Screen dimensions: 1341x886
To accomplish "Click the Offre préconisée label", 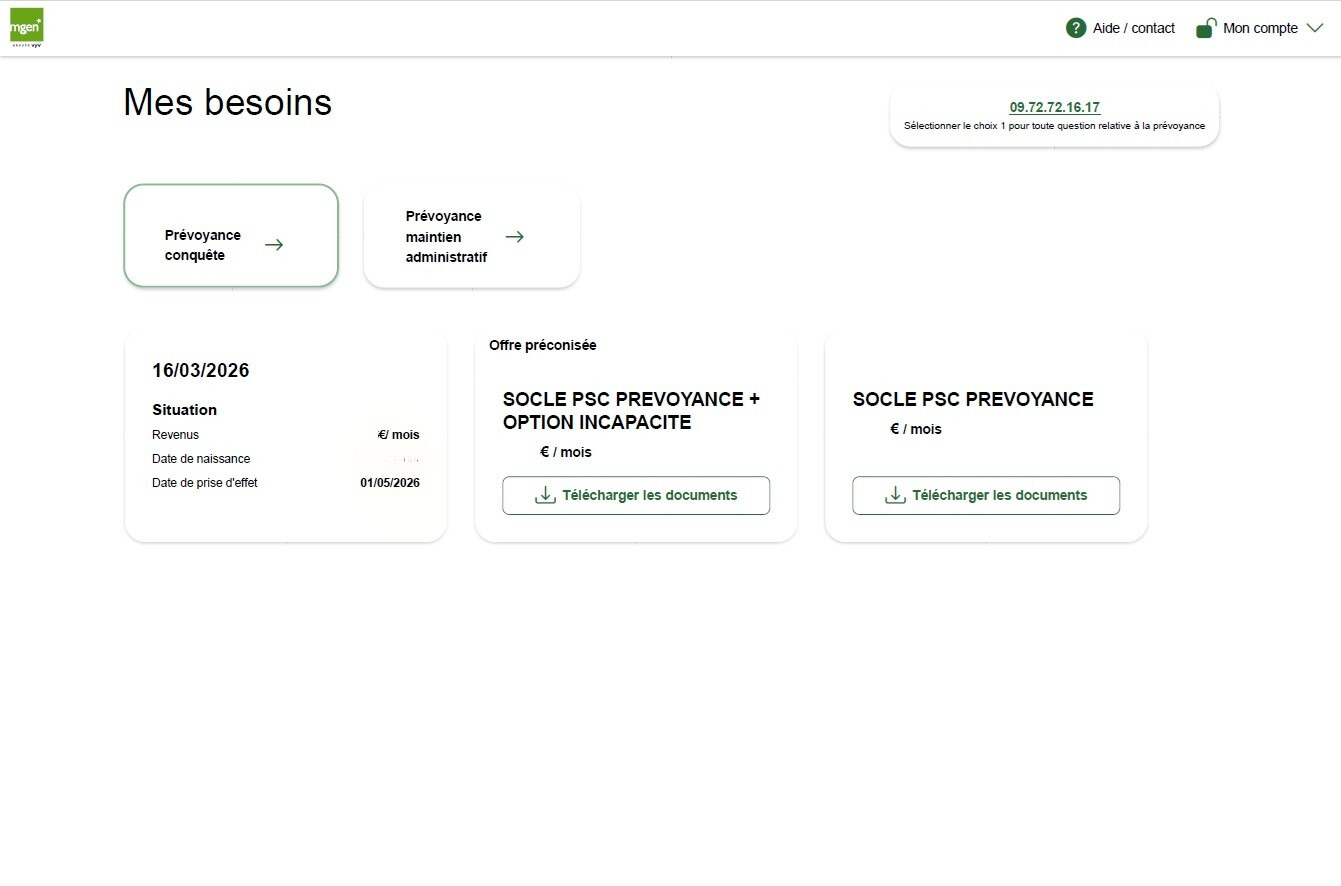I will [x=542, y=345].
